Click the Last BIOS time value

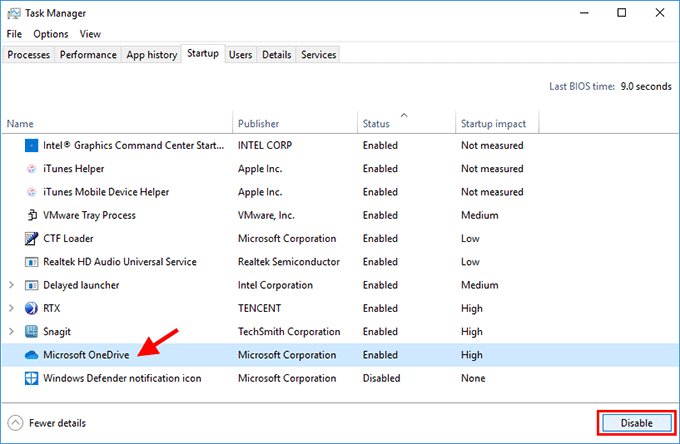click(x=646, y=86)
